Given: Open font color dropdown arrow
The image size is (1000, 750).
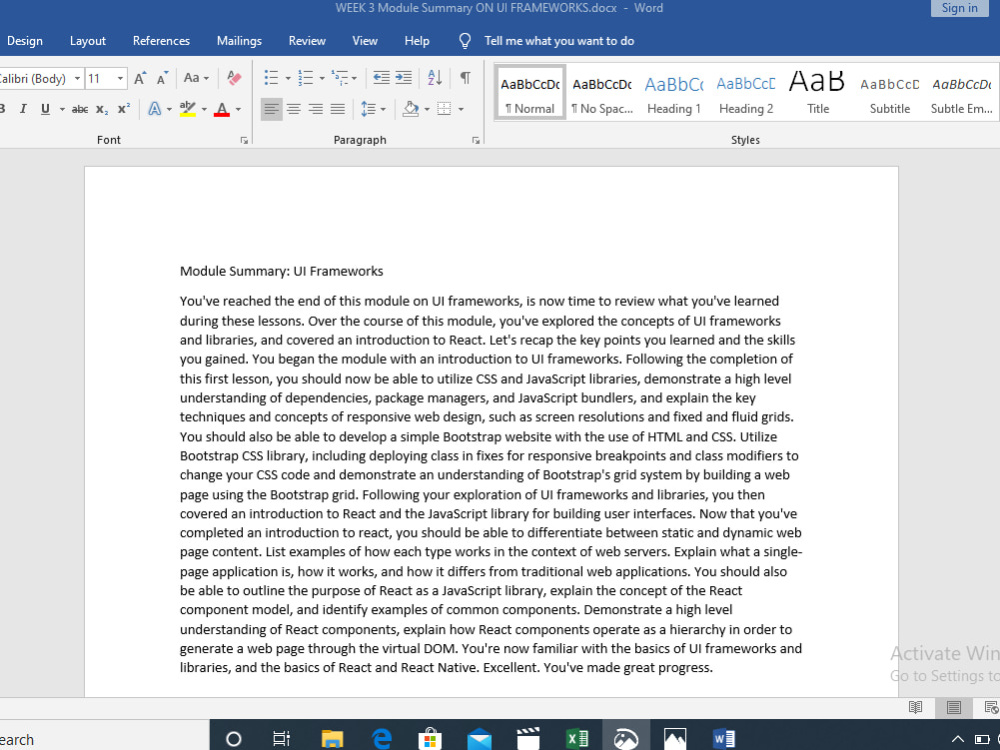Looking at the screenshot, I should pyautogui.click(x=239, y=109).
